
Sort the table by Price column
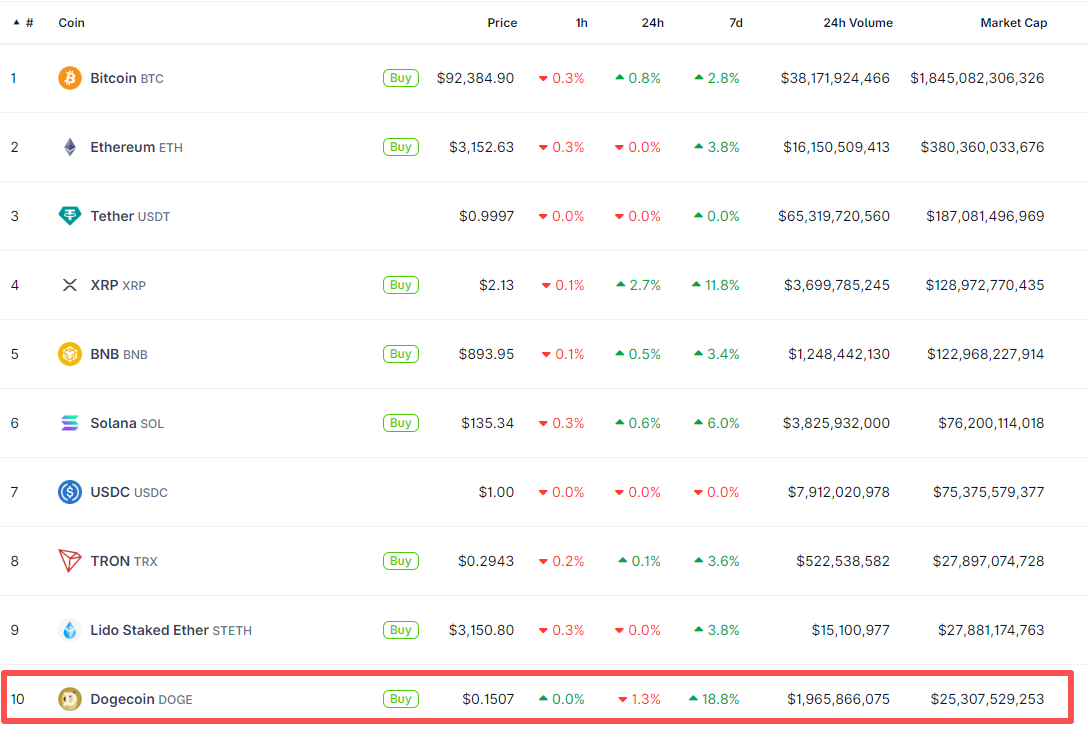502,22
